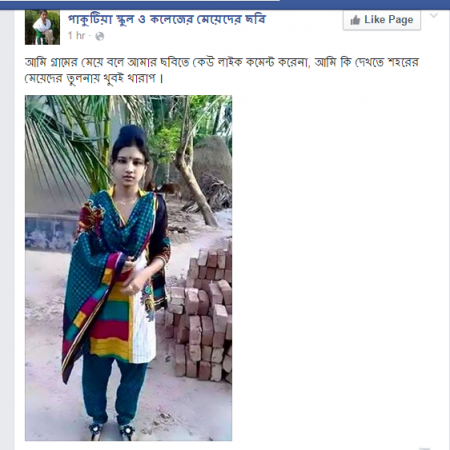Select the Bengali post caption text
The height and width of the screenshot is (450, 450).
point(222,70)
